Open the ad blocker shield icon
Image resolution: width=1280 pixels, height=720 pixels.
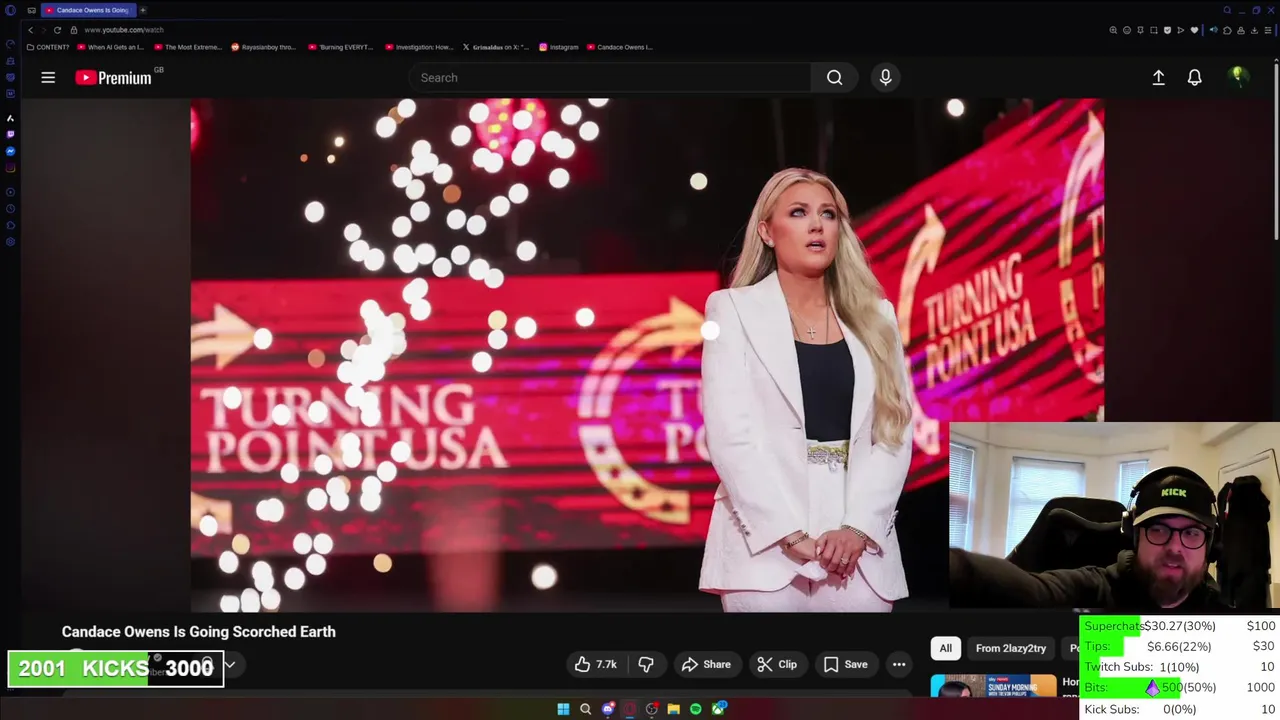tap(1167, 30)
